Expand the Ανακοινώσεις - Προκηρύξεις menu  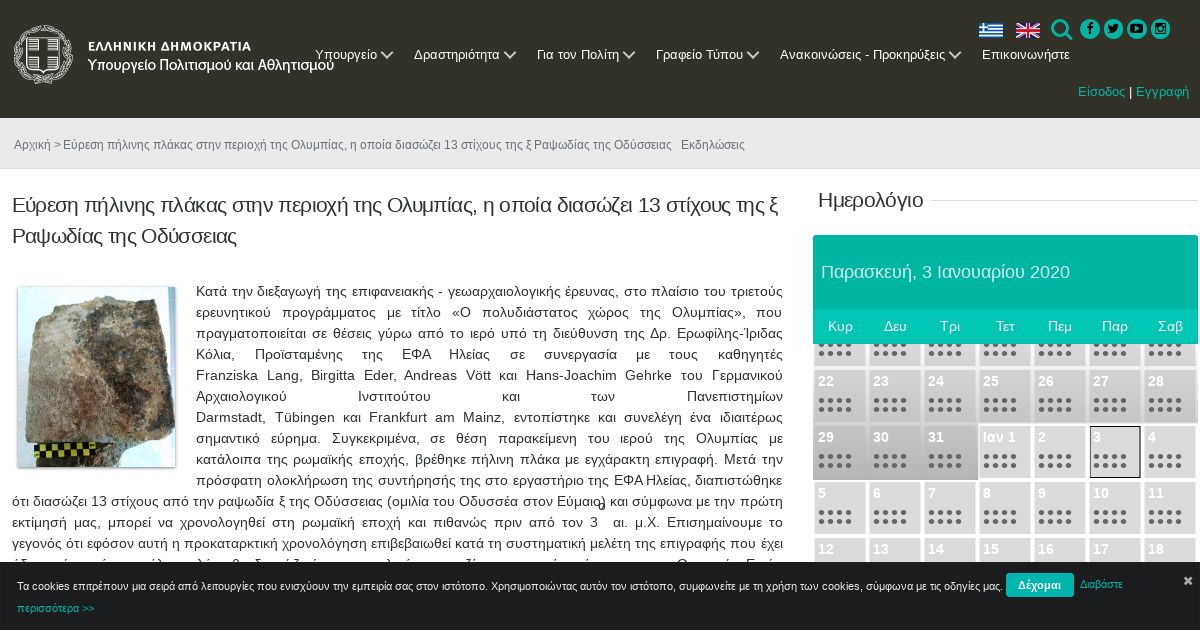871,55
